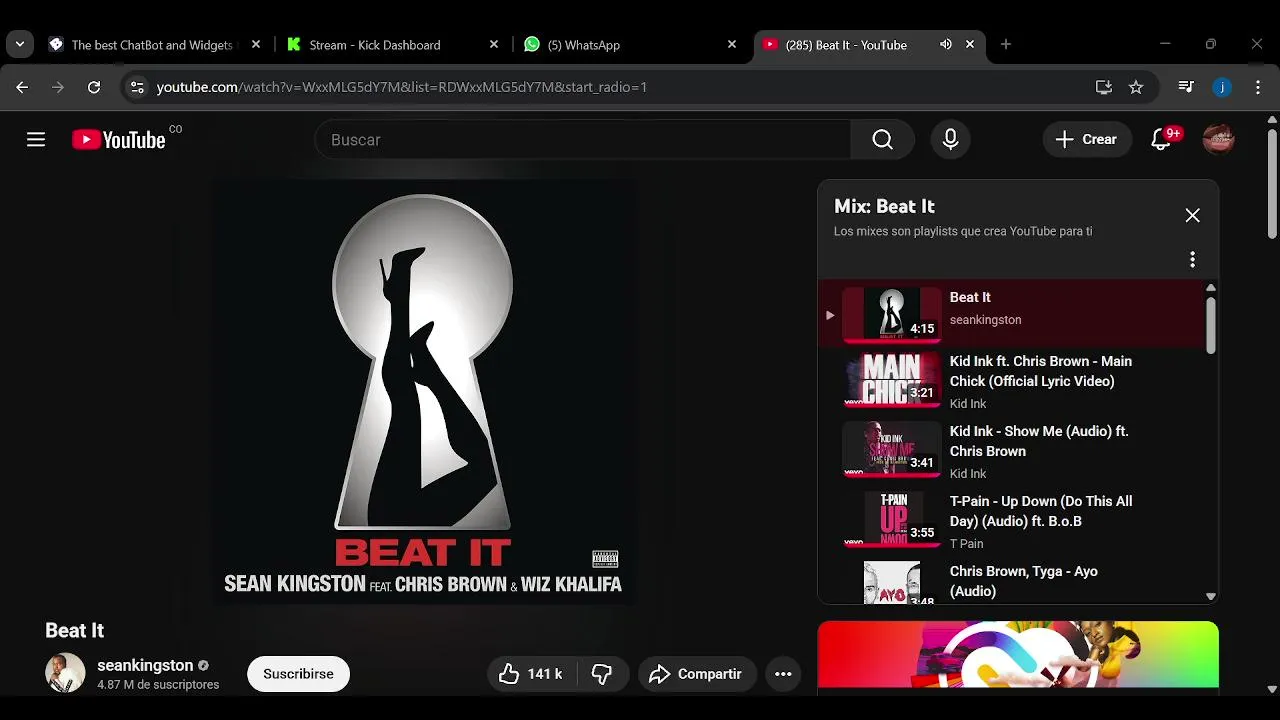Open more actions menu below video
Image resolution: width=1280 pixels, height=720 pixels.
(783, 674)
